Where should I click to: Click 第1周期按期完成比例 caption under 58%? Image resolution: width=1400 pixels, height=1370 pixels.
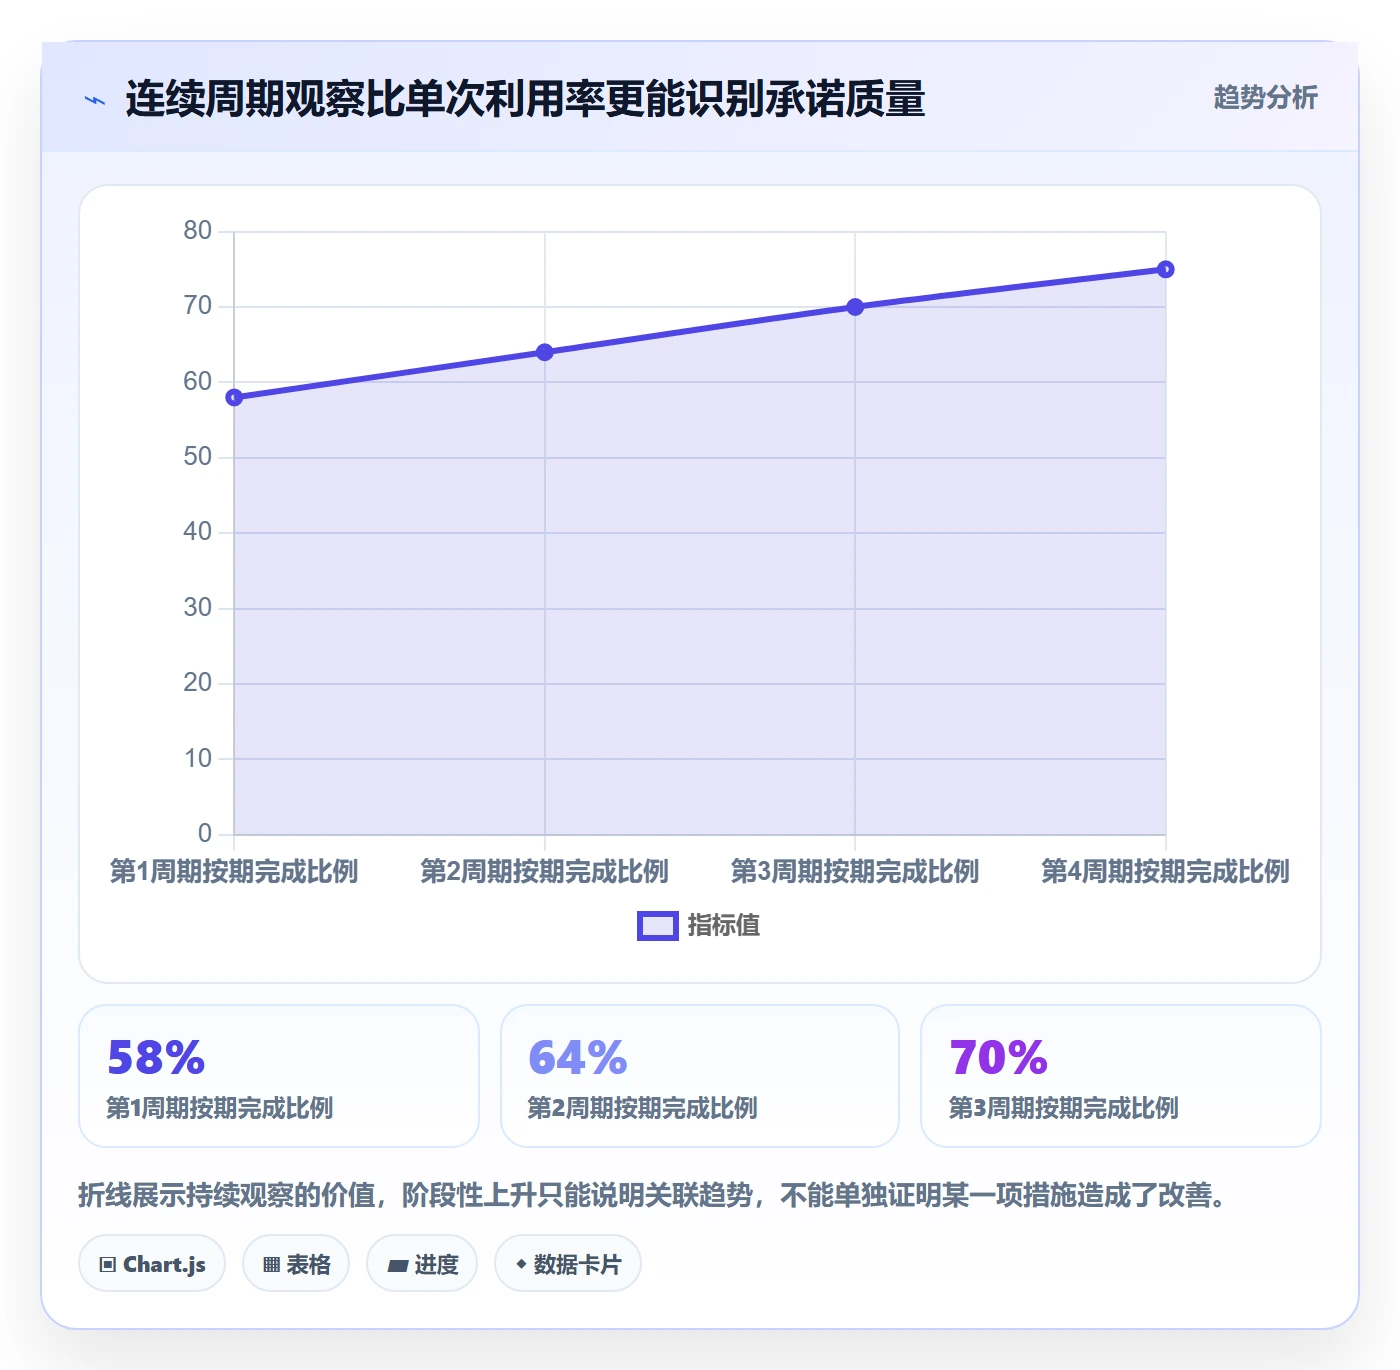tap(220, 1108)
